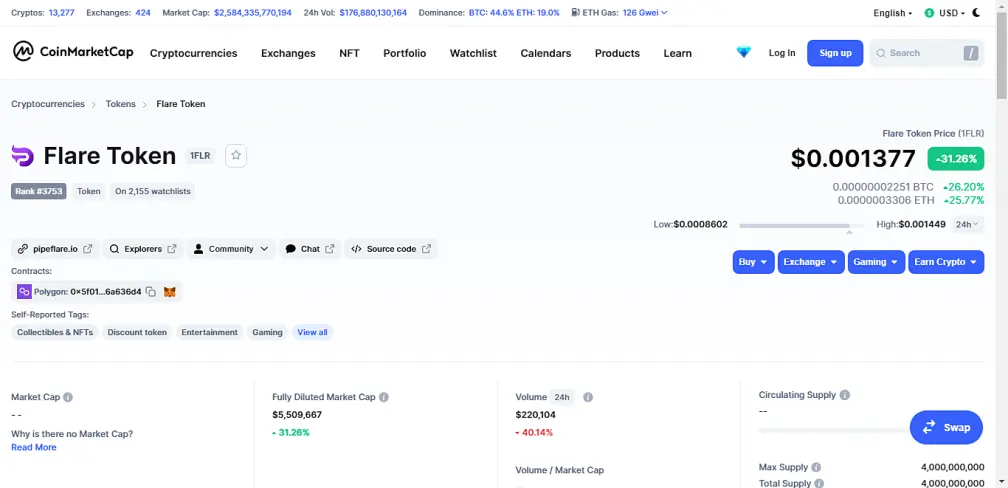Screen dimensions: 1008x488
Task: Click the Discount token tag
Action: (x=137, y=332)
